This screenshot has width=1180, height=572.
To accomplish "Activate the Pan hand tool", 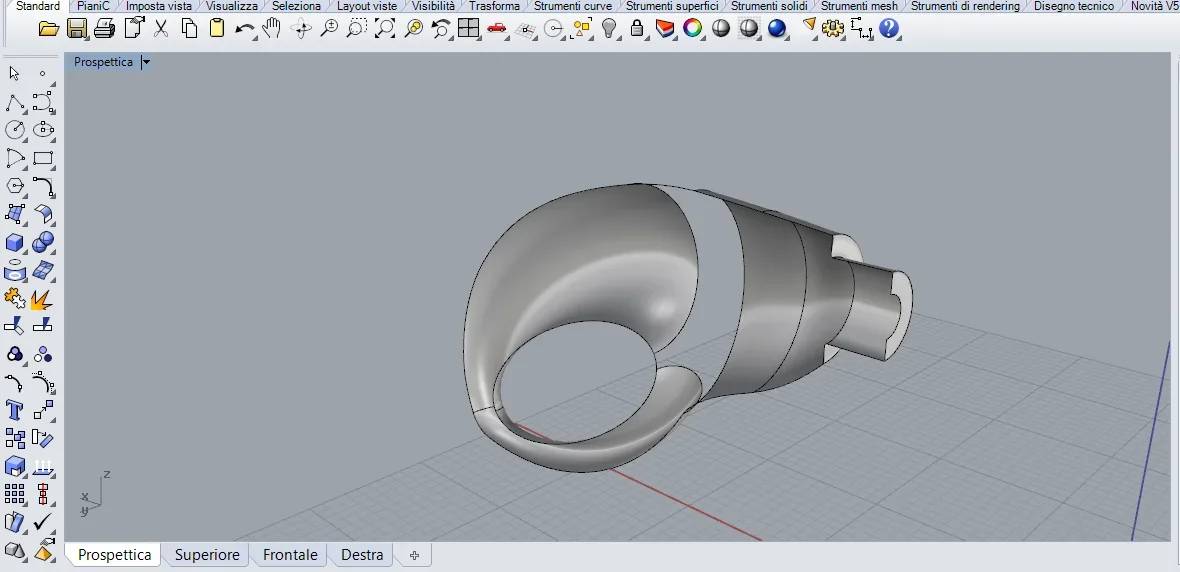I will click(x=272, y=29).
